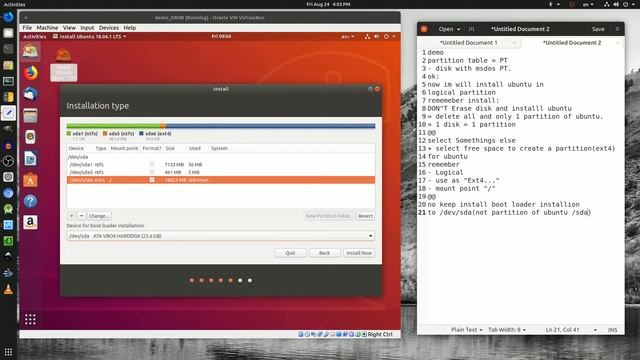Click the Revert button

[365, 216]
